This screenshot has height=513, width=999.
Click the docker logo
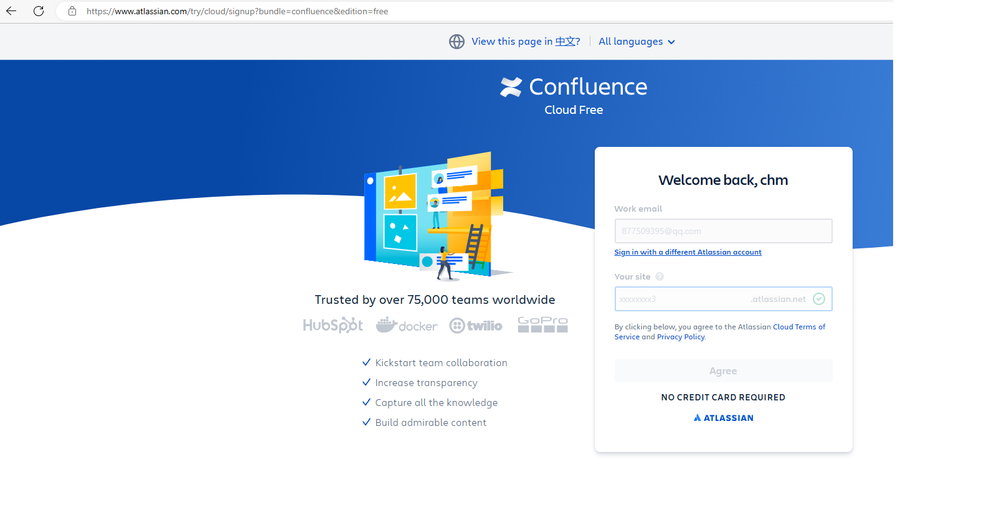point(406,325)
